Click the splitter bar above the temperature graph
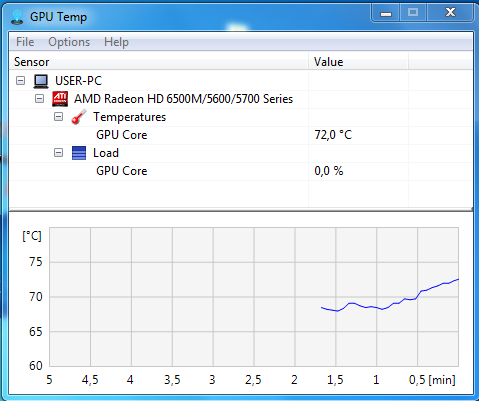This screenshot has width=479, height=401. pyautogui.click(x=241, y=210)
